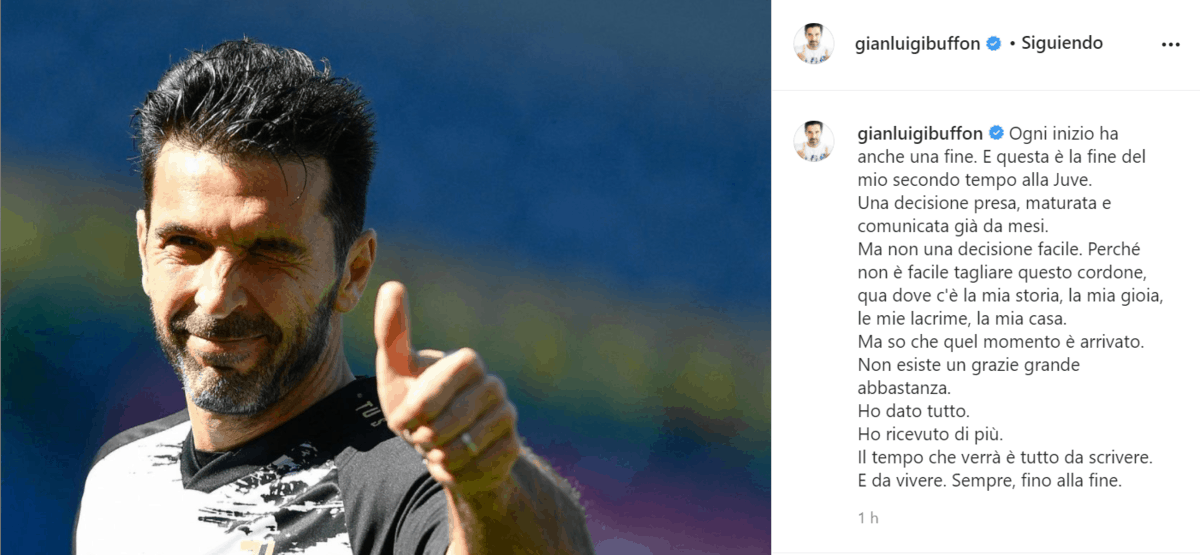Click verified badge next to header username
The image size is (1200, 555).
coord(994,44)
